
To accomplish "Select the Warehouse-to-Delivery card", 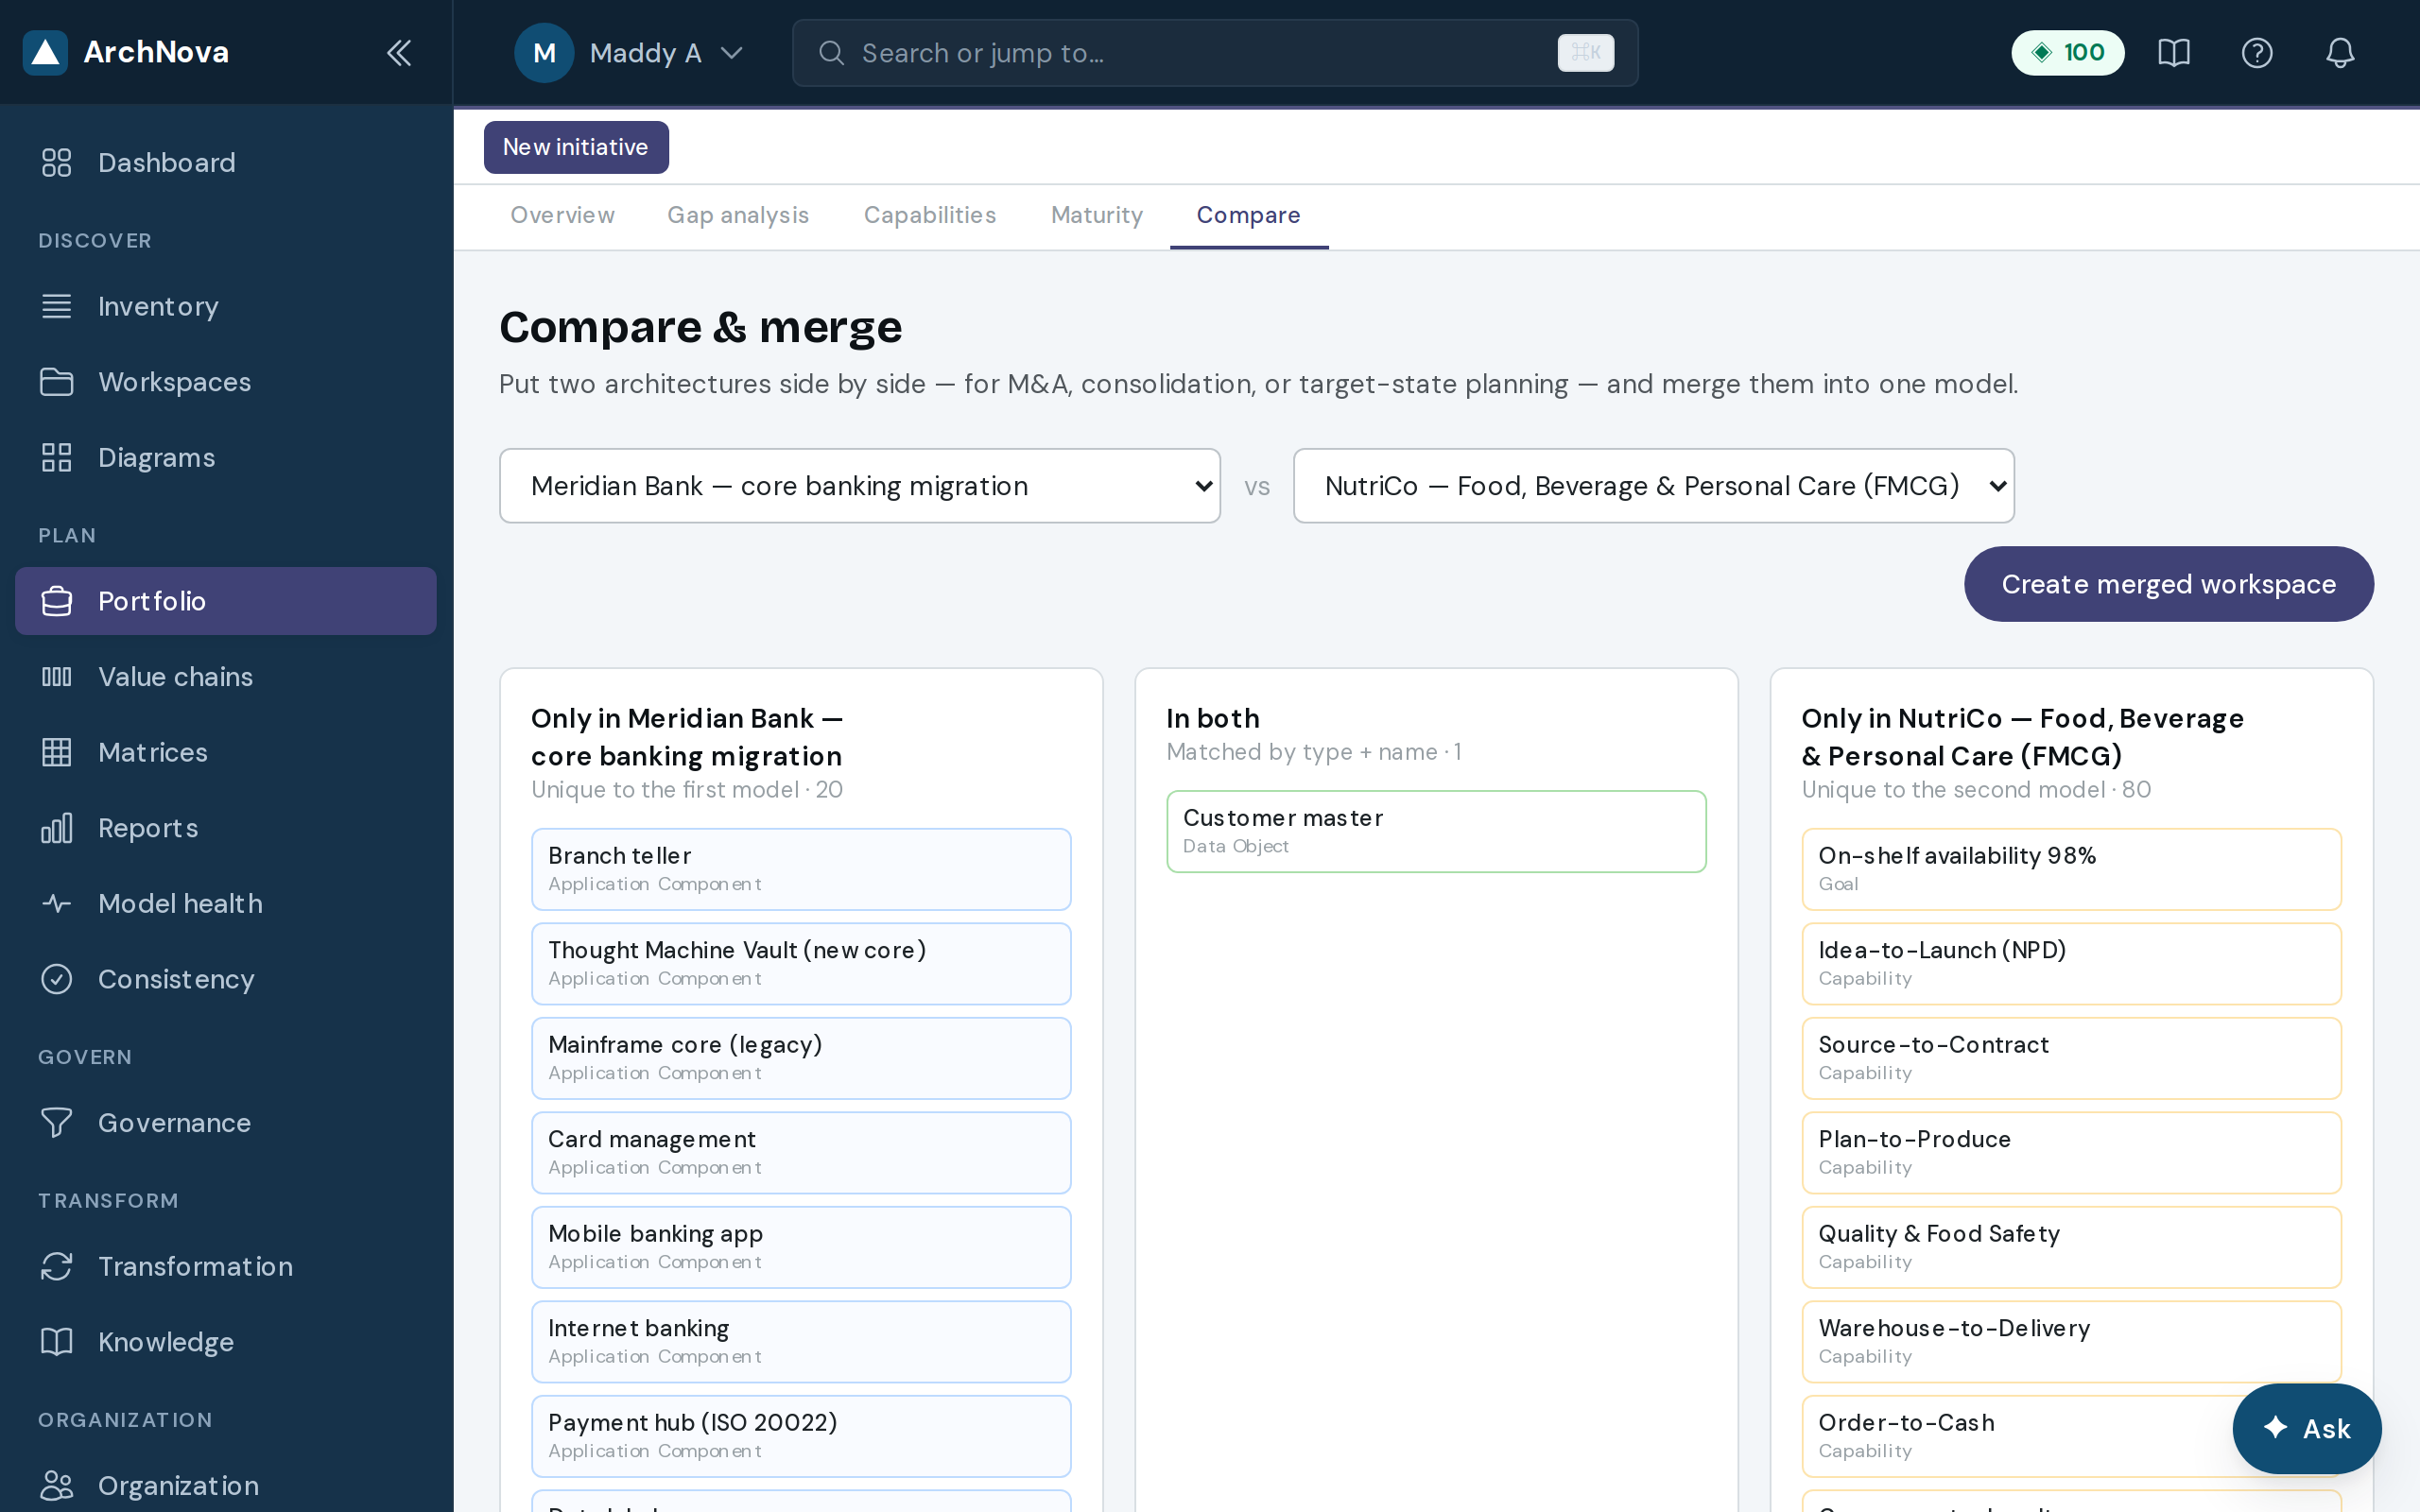I will tap(2071, 1342).
